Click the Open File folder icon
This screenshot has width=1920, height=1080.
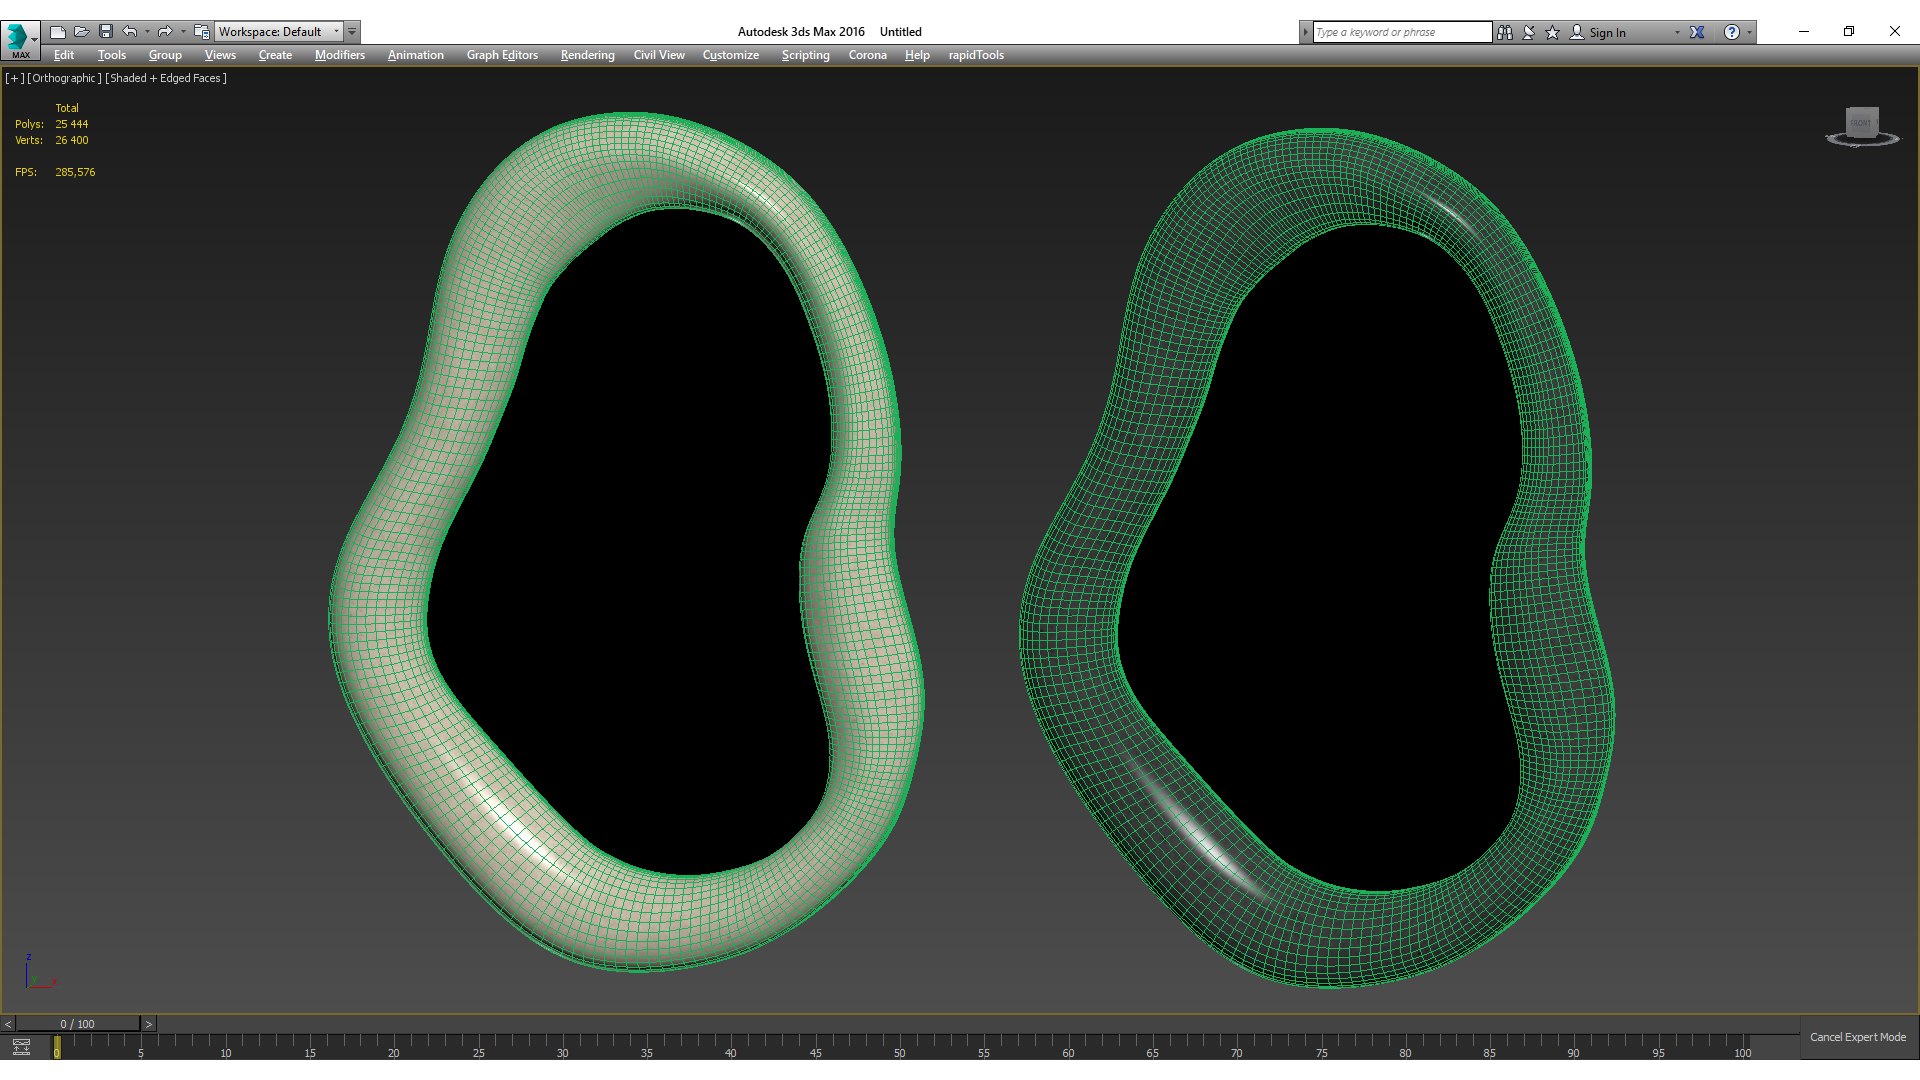pyautogui.click(x=82, y=32)
